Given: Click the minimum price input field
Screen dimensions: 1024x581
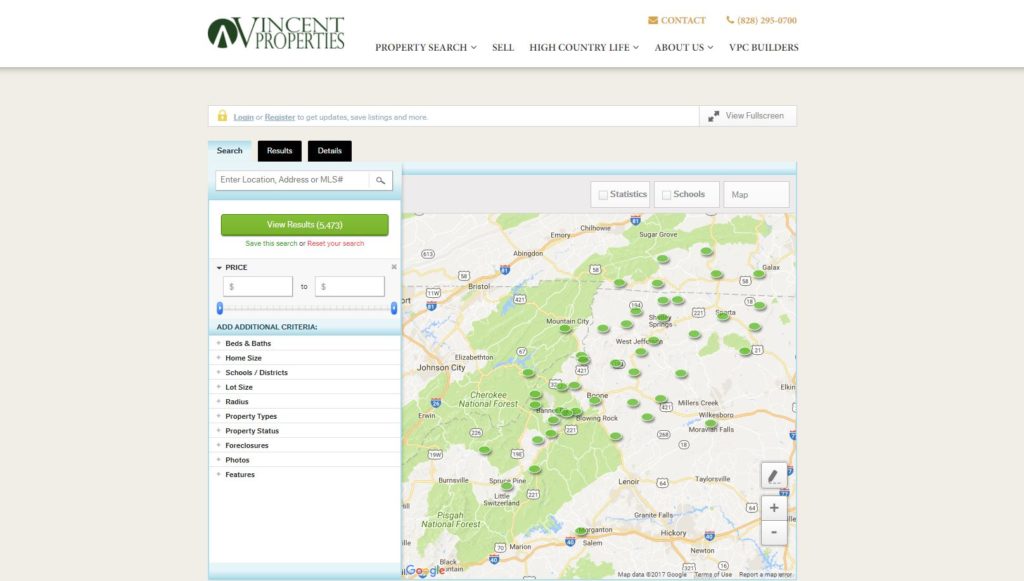Looking at the screenshot, I should [258, 287].
